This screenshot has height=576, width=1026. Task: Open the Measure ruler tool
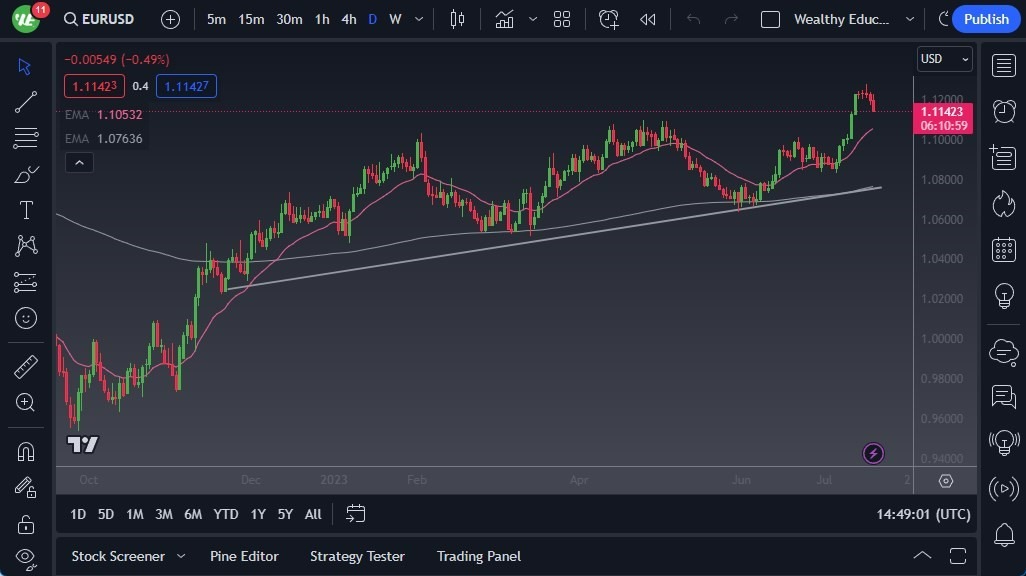tap(26, 366)
